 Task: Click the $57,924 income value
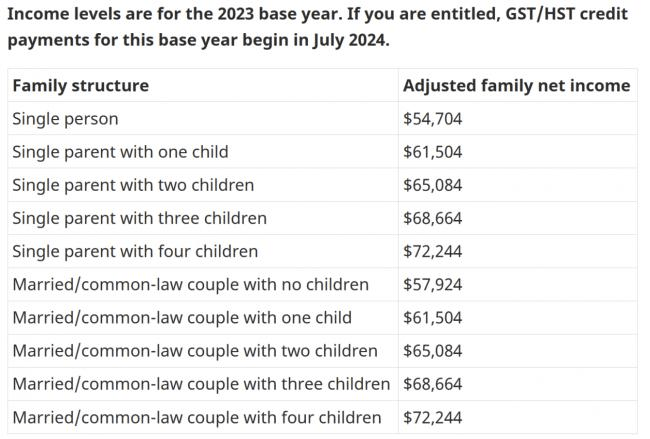(x=432, y=285)
